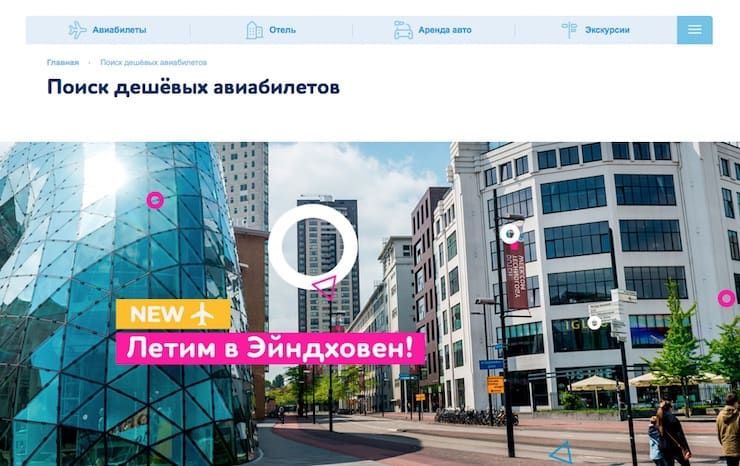Click the car icon for Аренда авто
The width and height of the screenshot is (740, 466).
coord(403,30)
